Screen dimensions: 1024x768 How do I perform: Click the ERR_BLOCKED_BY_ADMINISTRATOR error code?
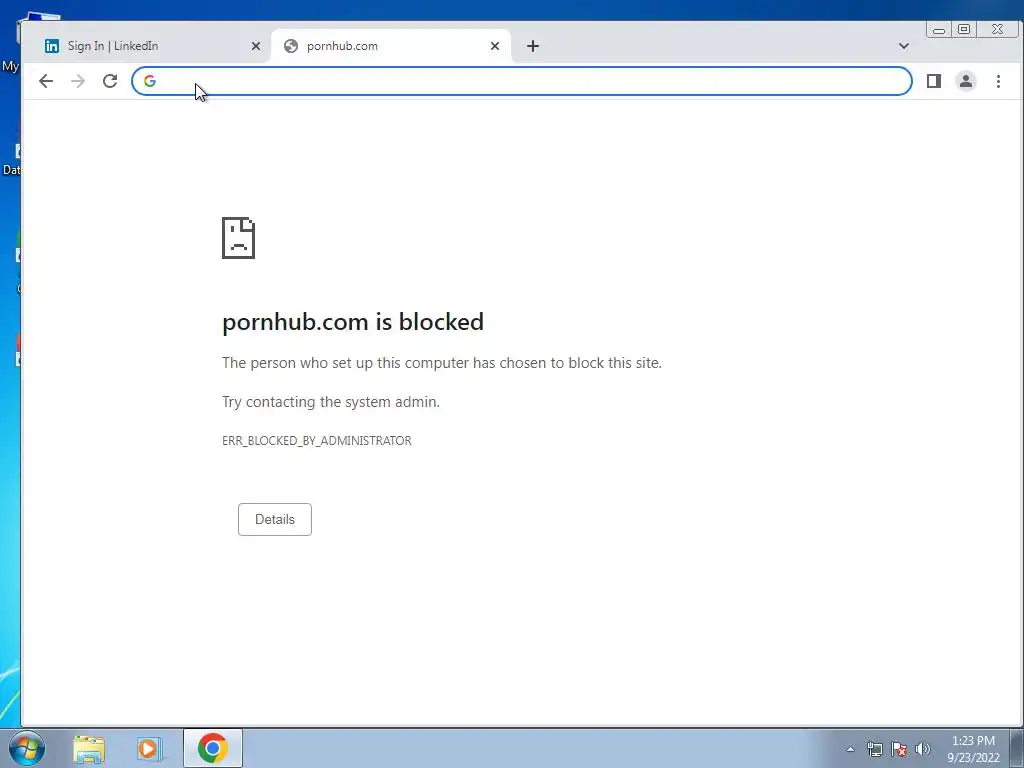[x=317, y=441]
